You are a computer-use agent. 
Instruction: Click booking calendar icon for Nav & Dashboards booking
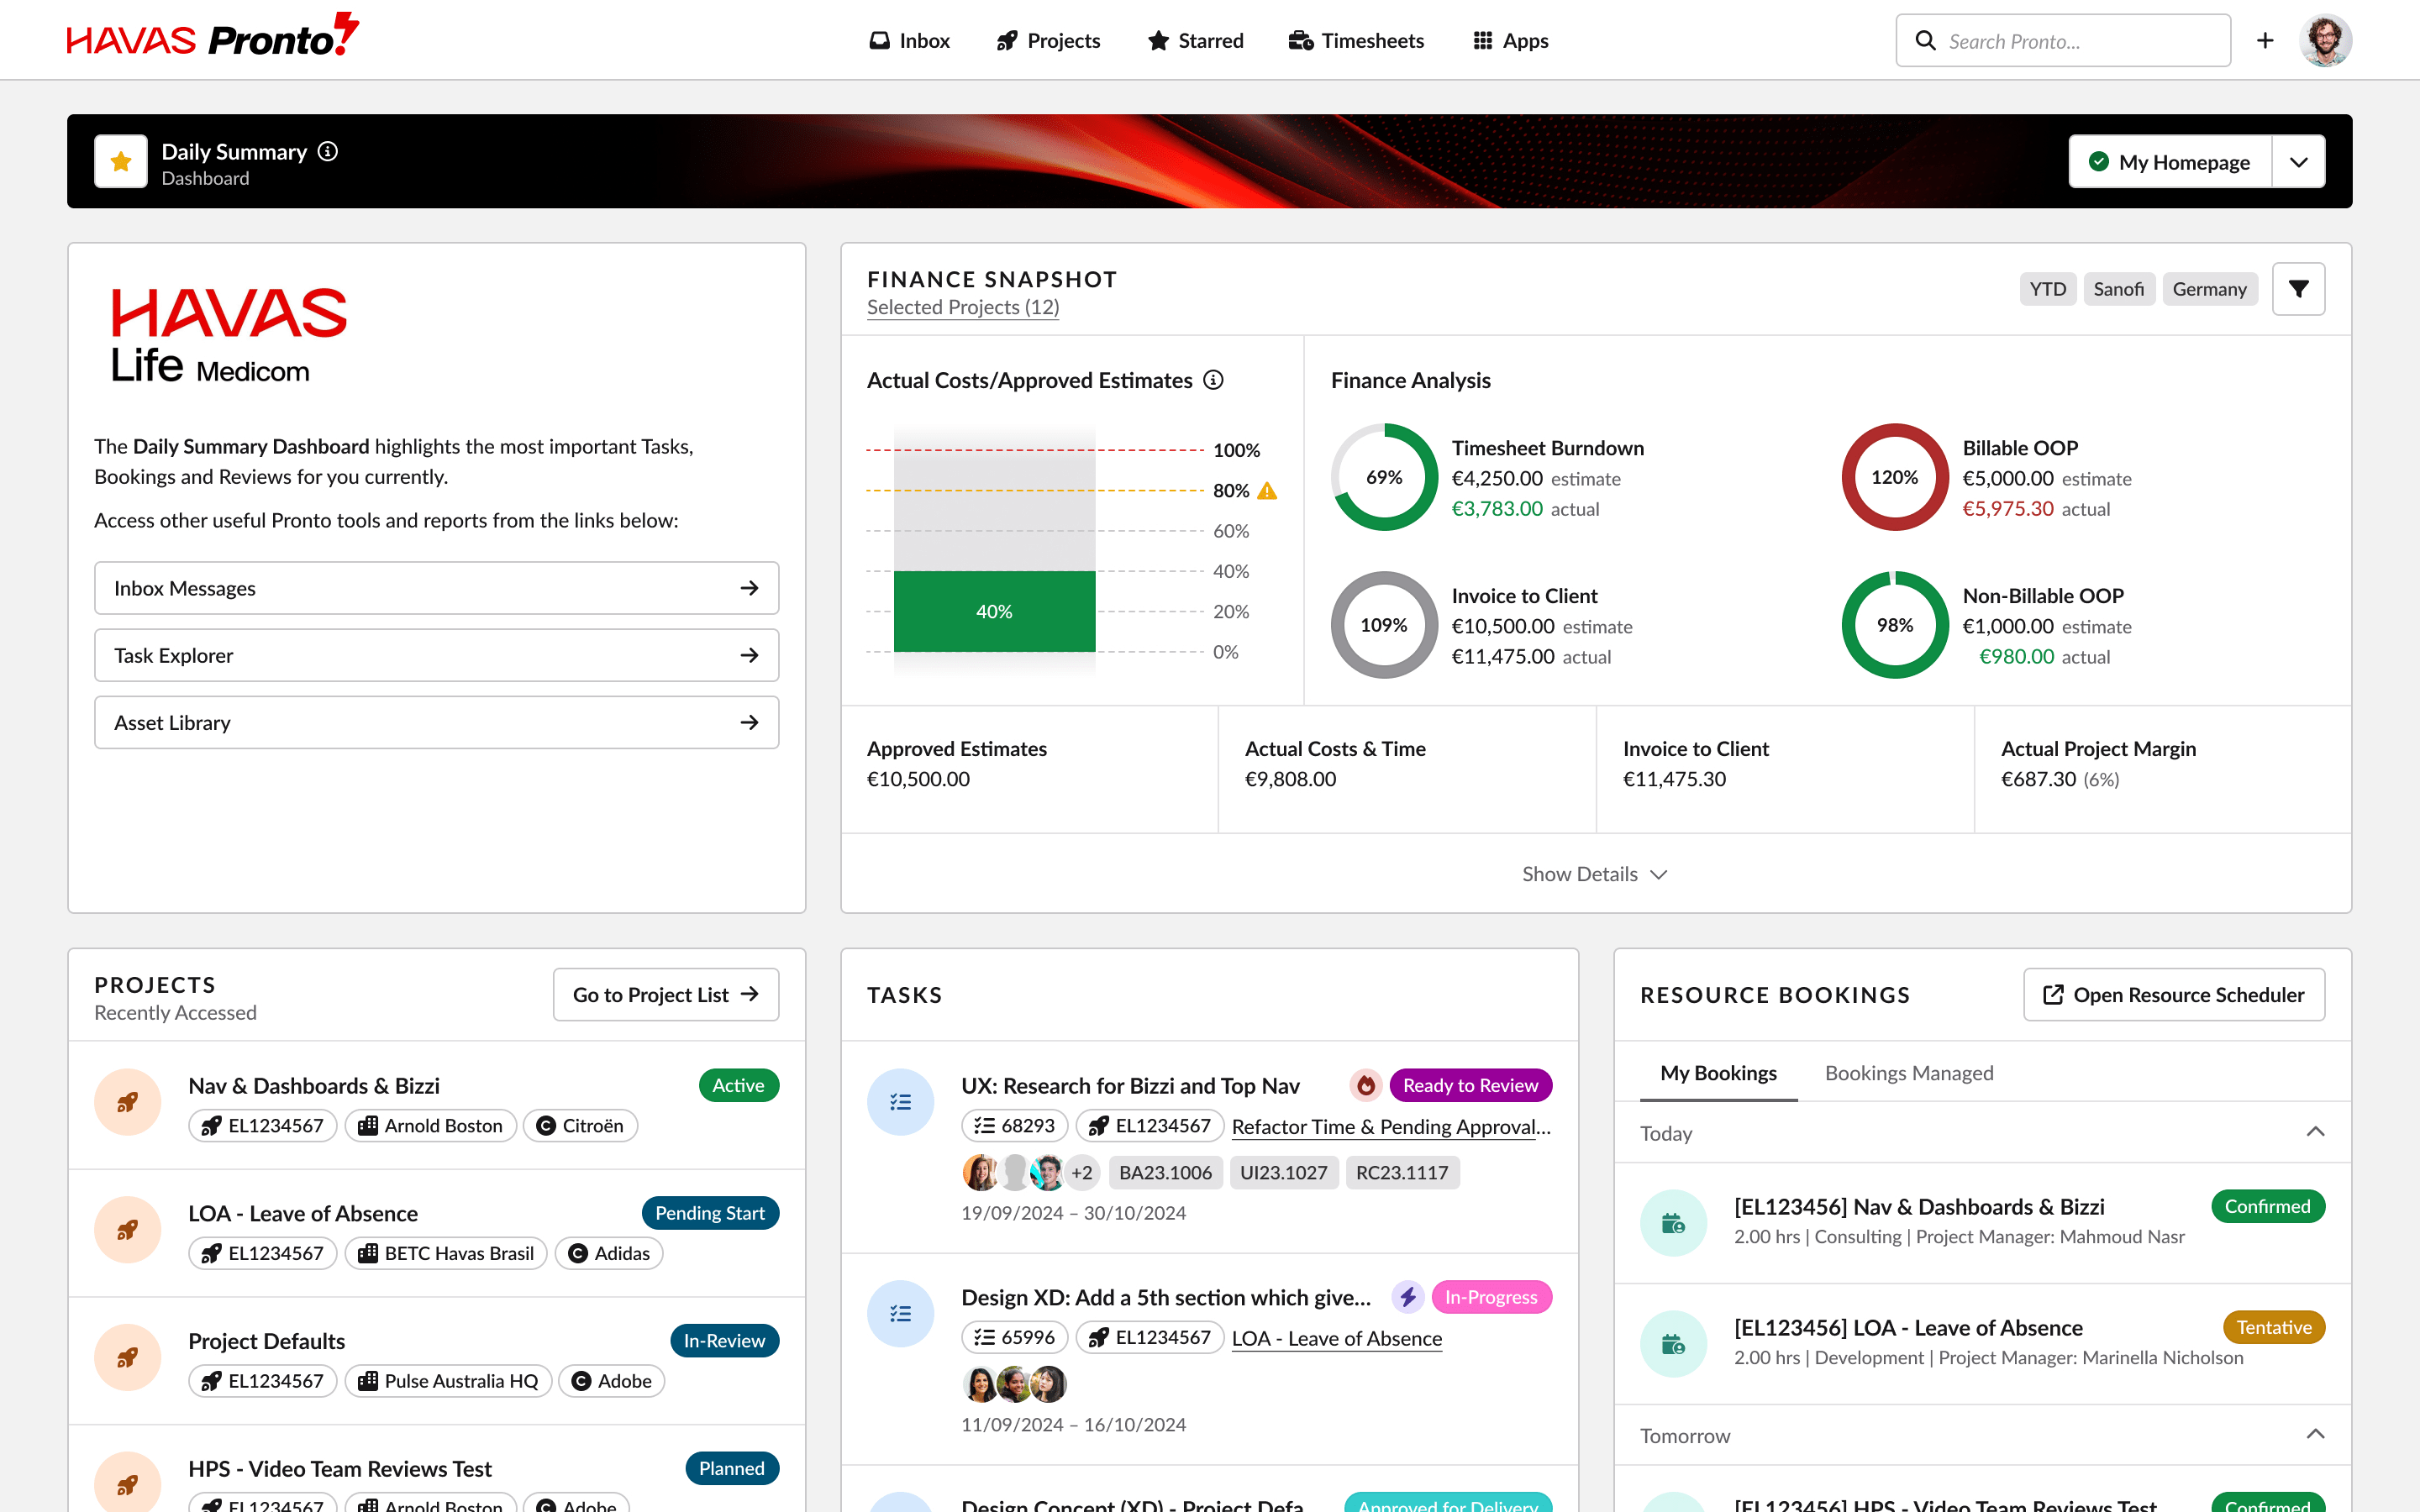click(1673, 1223)
